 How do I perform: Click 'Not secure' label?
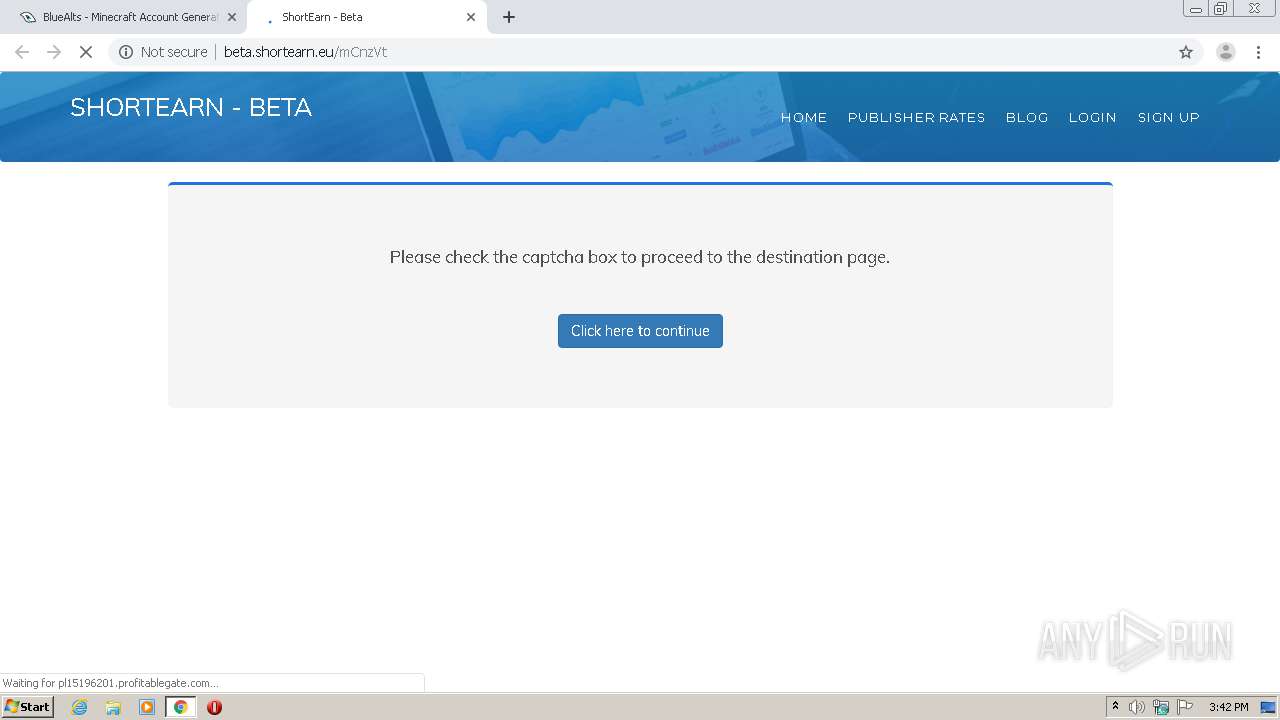(x=174, y=52)
